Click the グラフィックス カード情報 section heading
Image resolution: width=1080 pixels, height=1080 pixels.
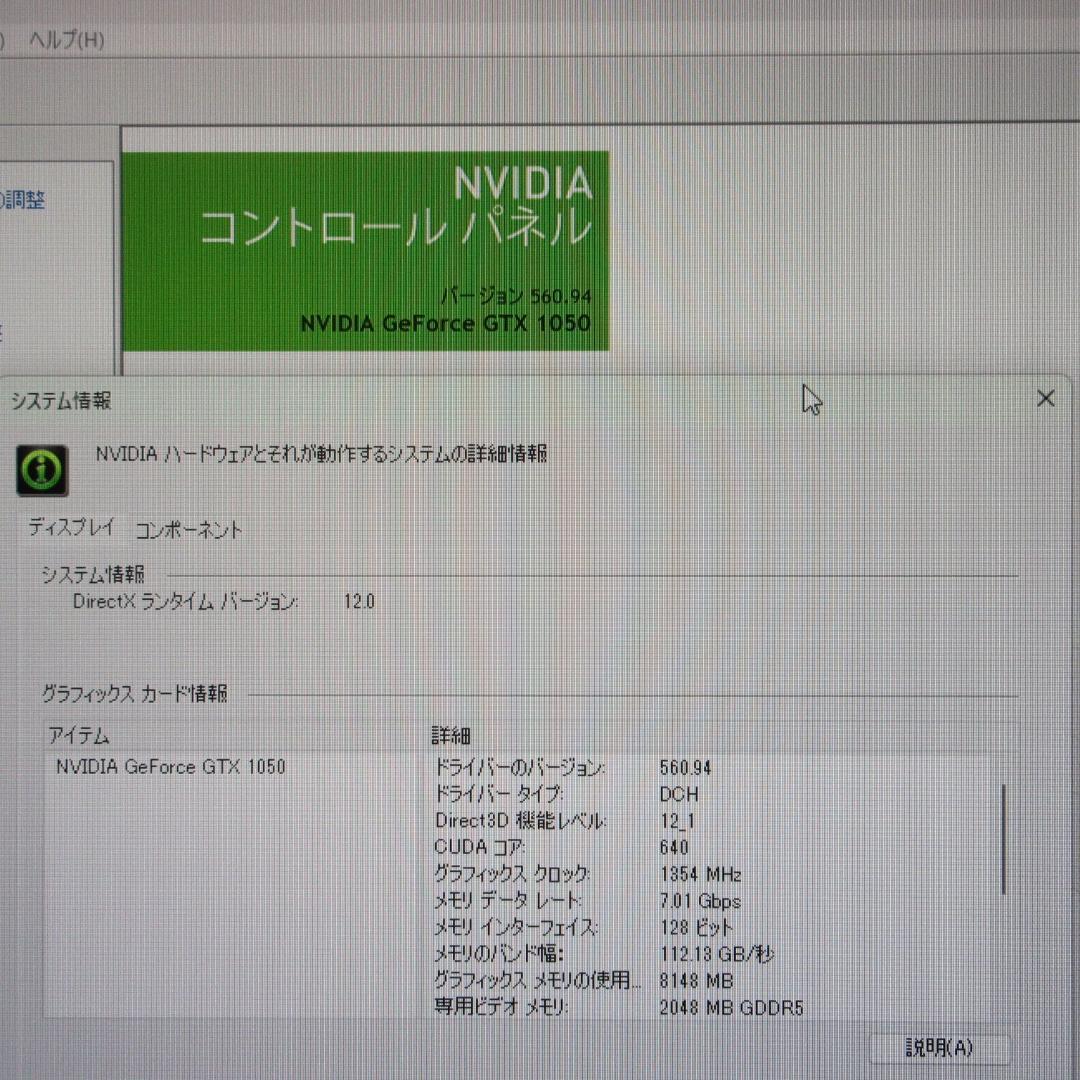point(134,693)
